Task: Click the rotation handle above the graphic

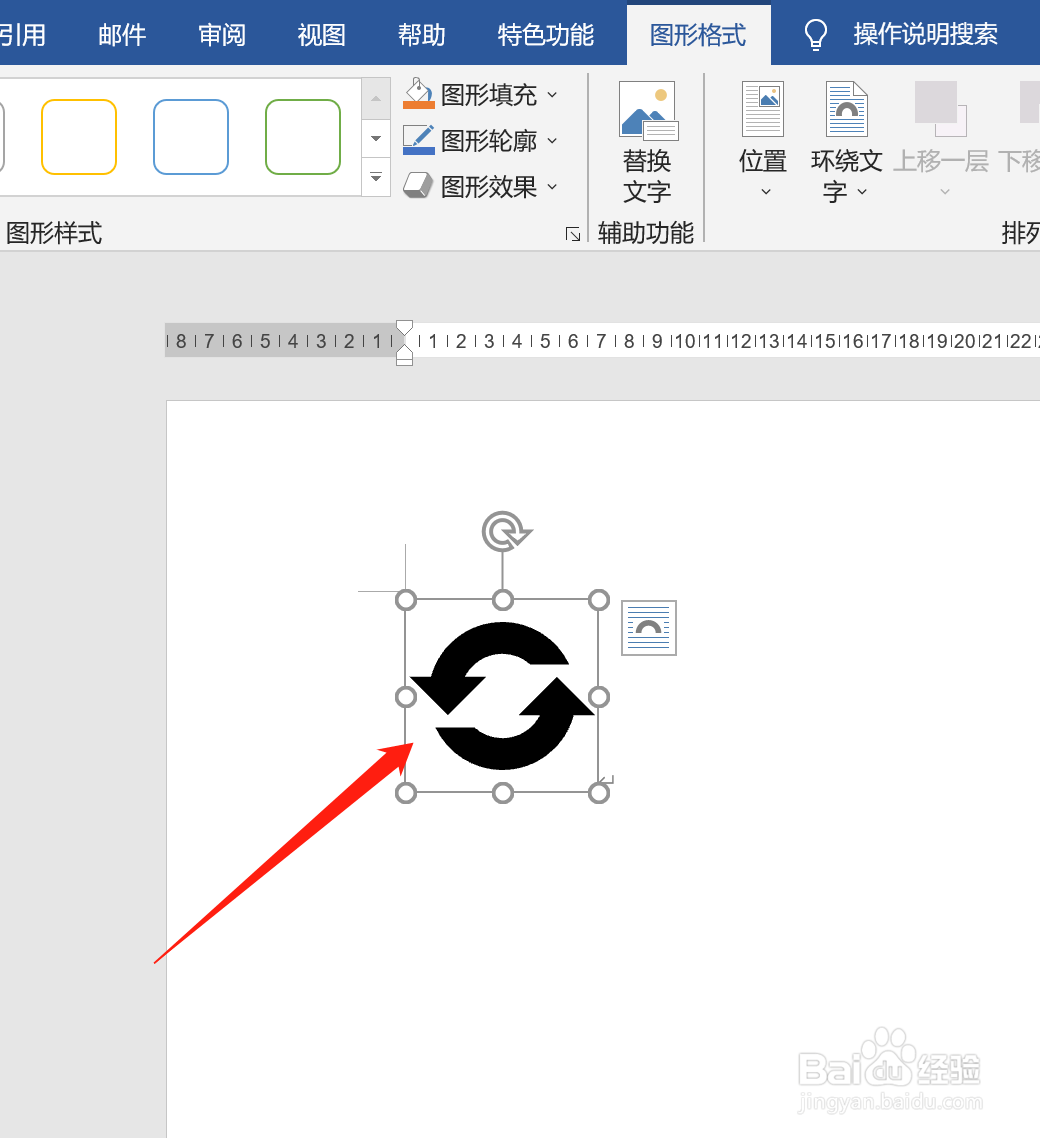Action: (506, 531)
